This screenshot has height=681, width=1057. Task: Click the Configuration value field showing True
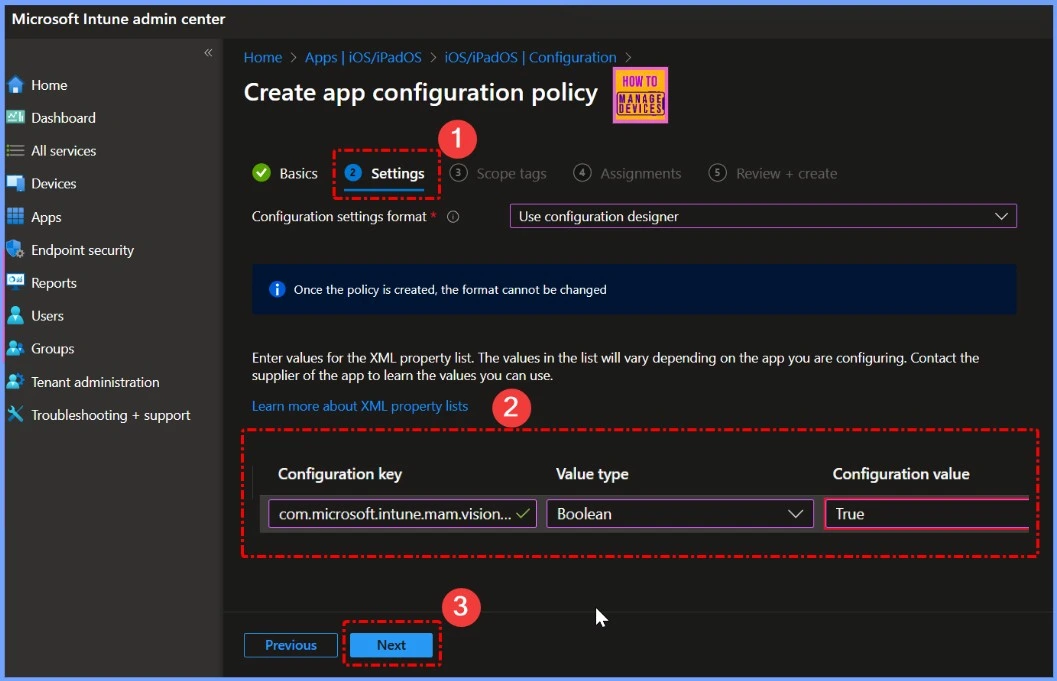point(925,513)
